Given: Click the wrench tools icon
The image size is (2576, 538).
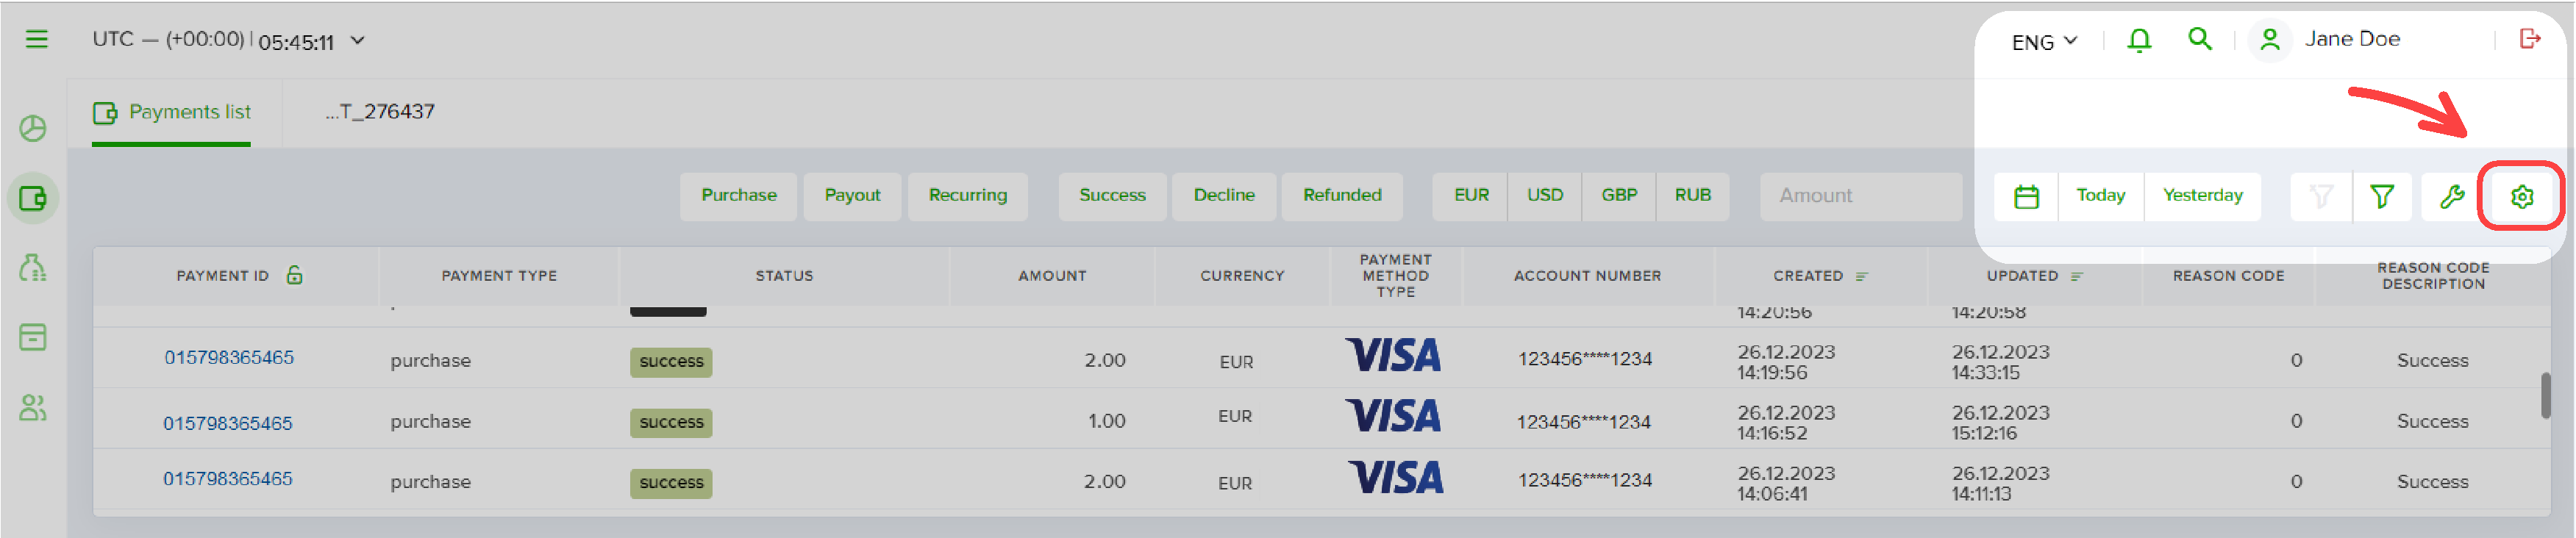Looking at the screenshot, I should click(2451, 197).
